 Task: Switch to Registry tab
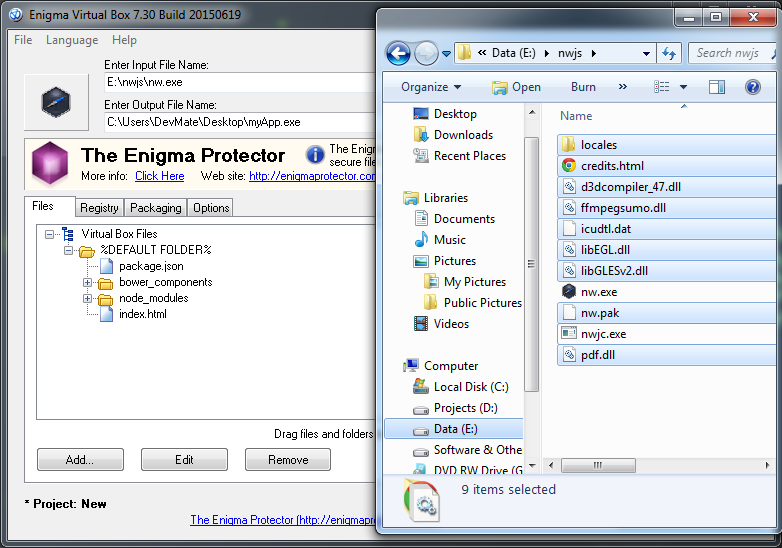pyautogui.click(x=99, y=207)
